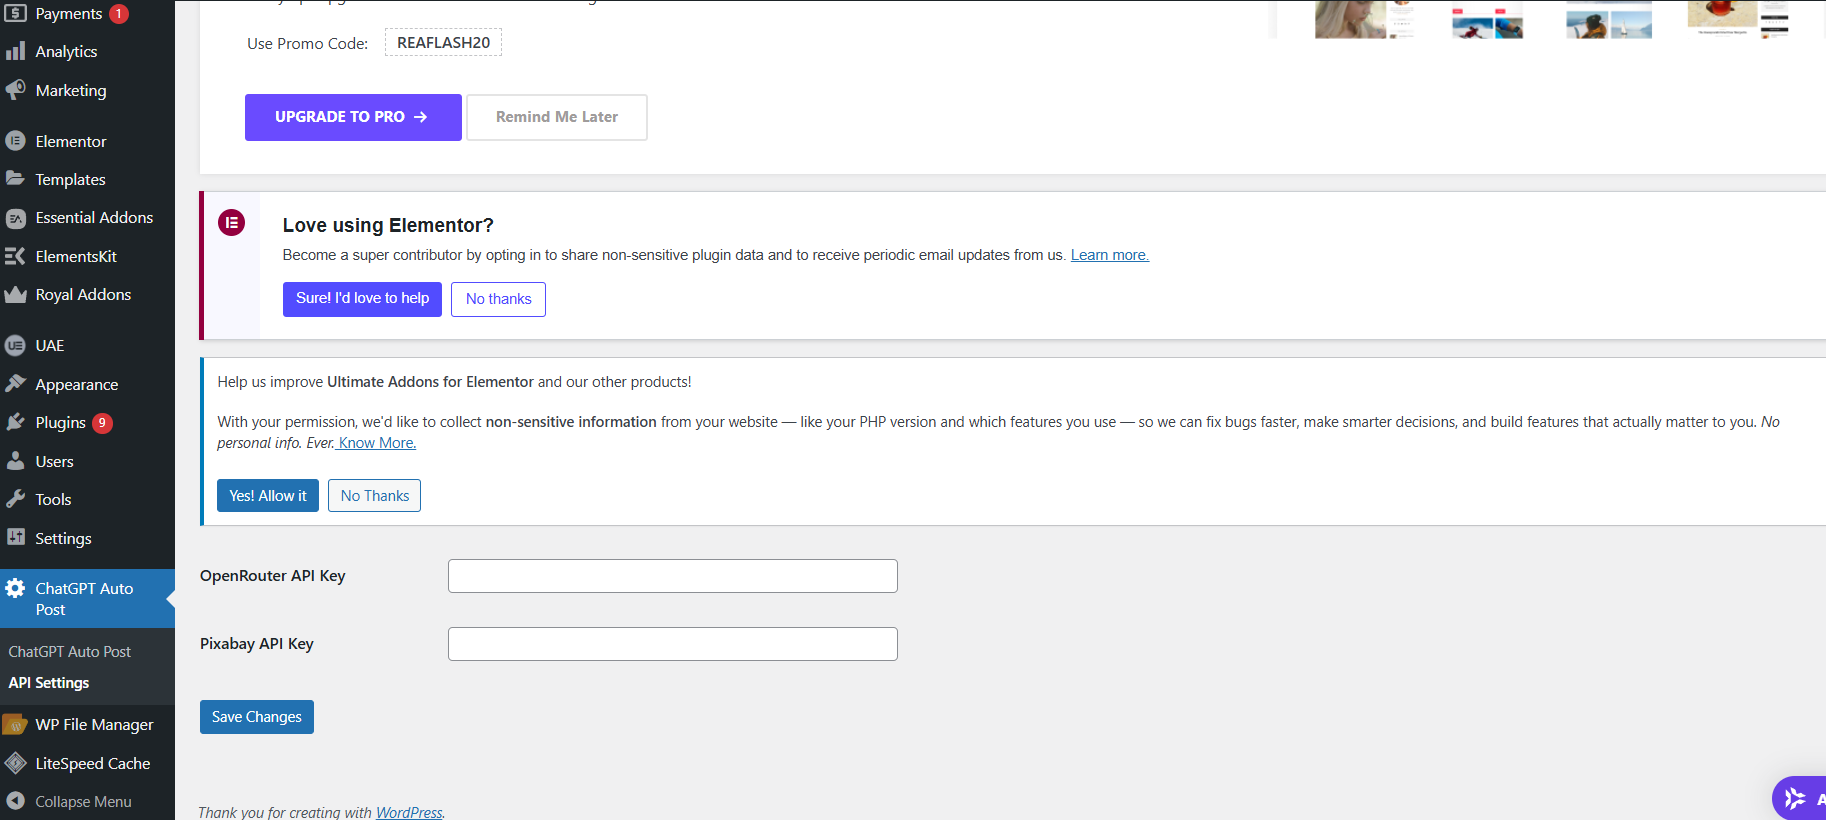Click the Essential Addons icon
This screenshot has width=1826, height=820.
15,218
